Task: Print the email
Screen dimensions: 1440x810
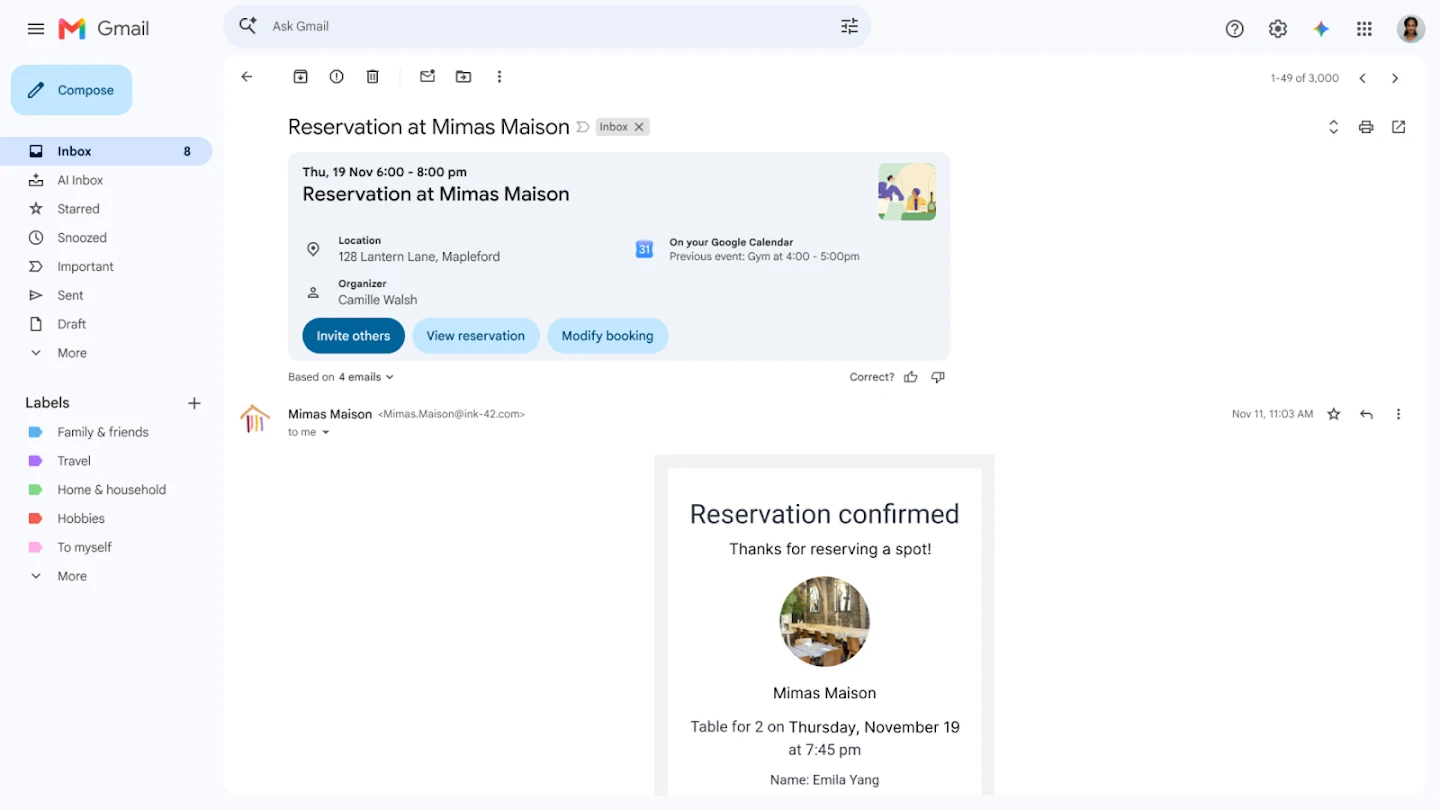Action: [1366, 127]
